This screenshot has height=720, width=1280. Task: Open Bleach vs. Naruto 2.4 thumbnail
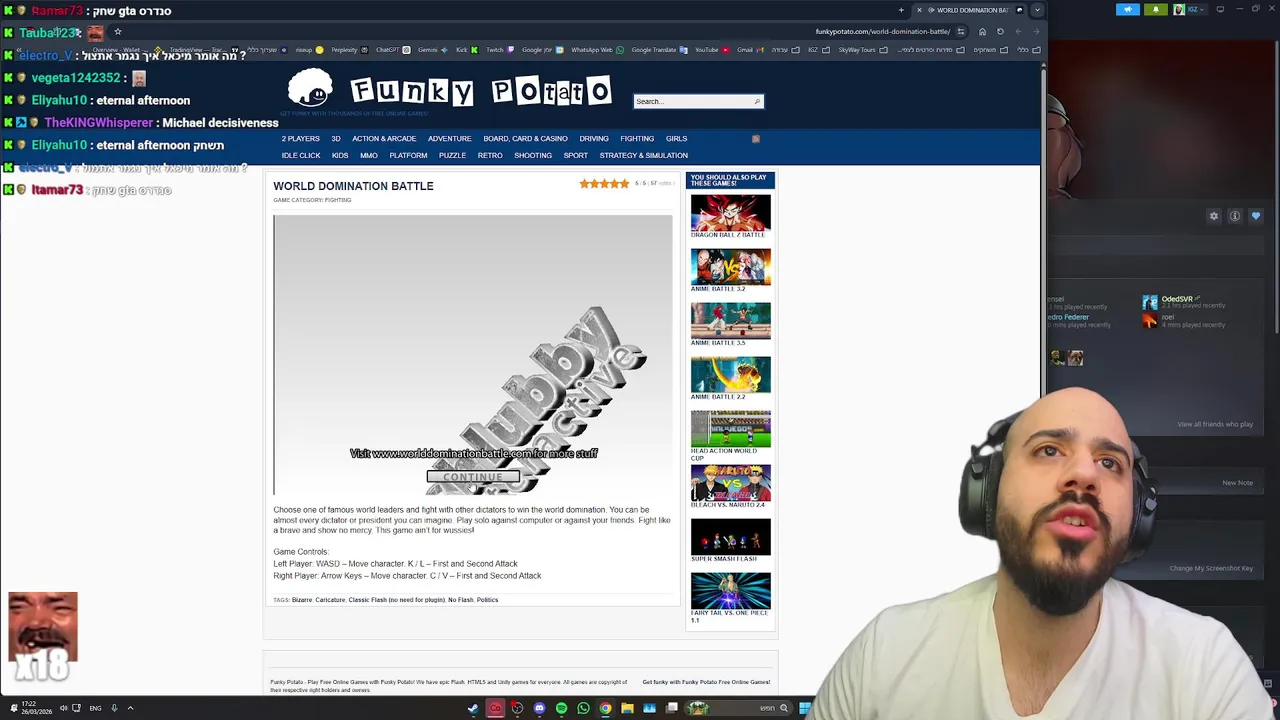point(730,483)
